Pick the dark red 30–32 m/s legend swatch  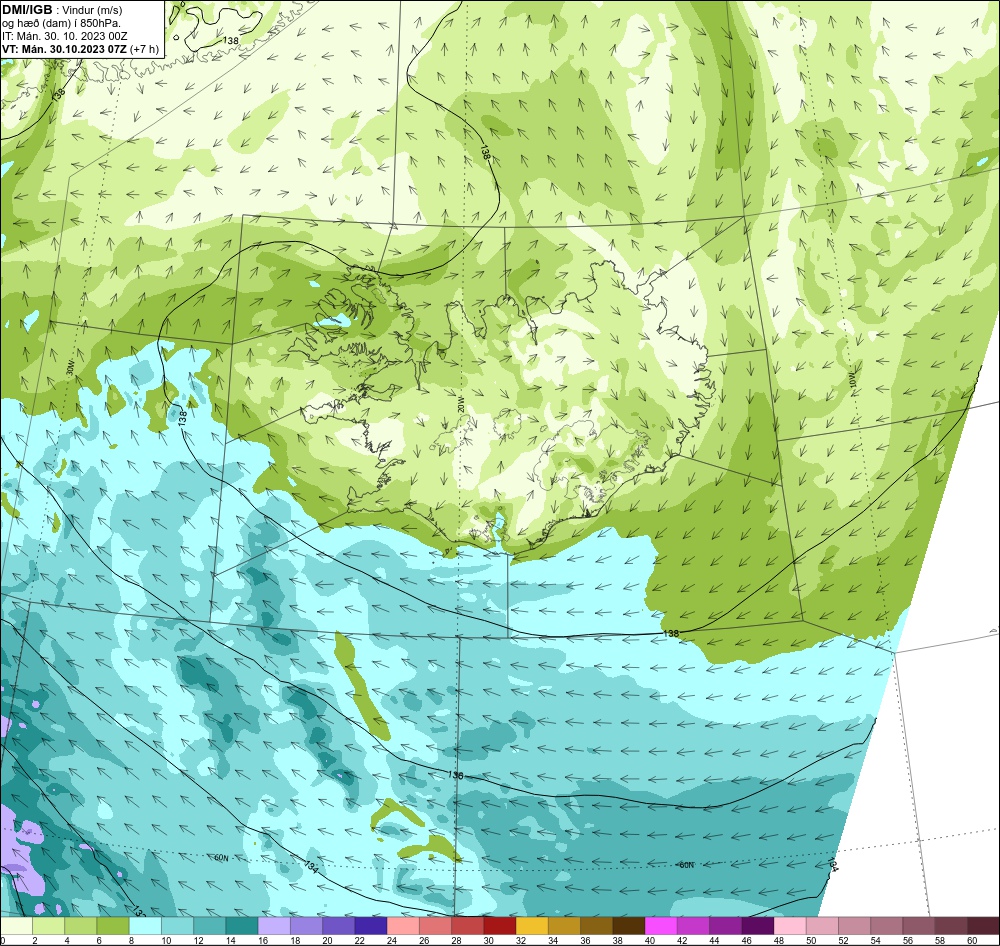pos(499,926)
